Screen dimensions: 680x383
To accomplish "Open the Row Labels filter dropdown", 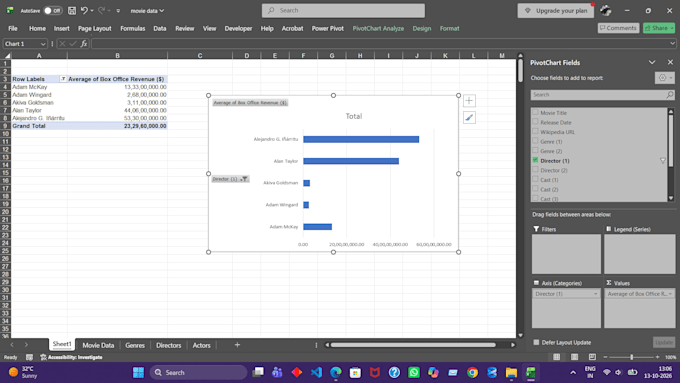I will (63, 79).
